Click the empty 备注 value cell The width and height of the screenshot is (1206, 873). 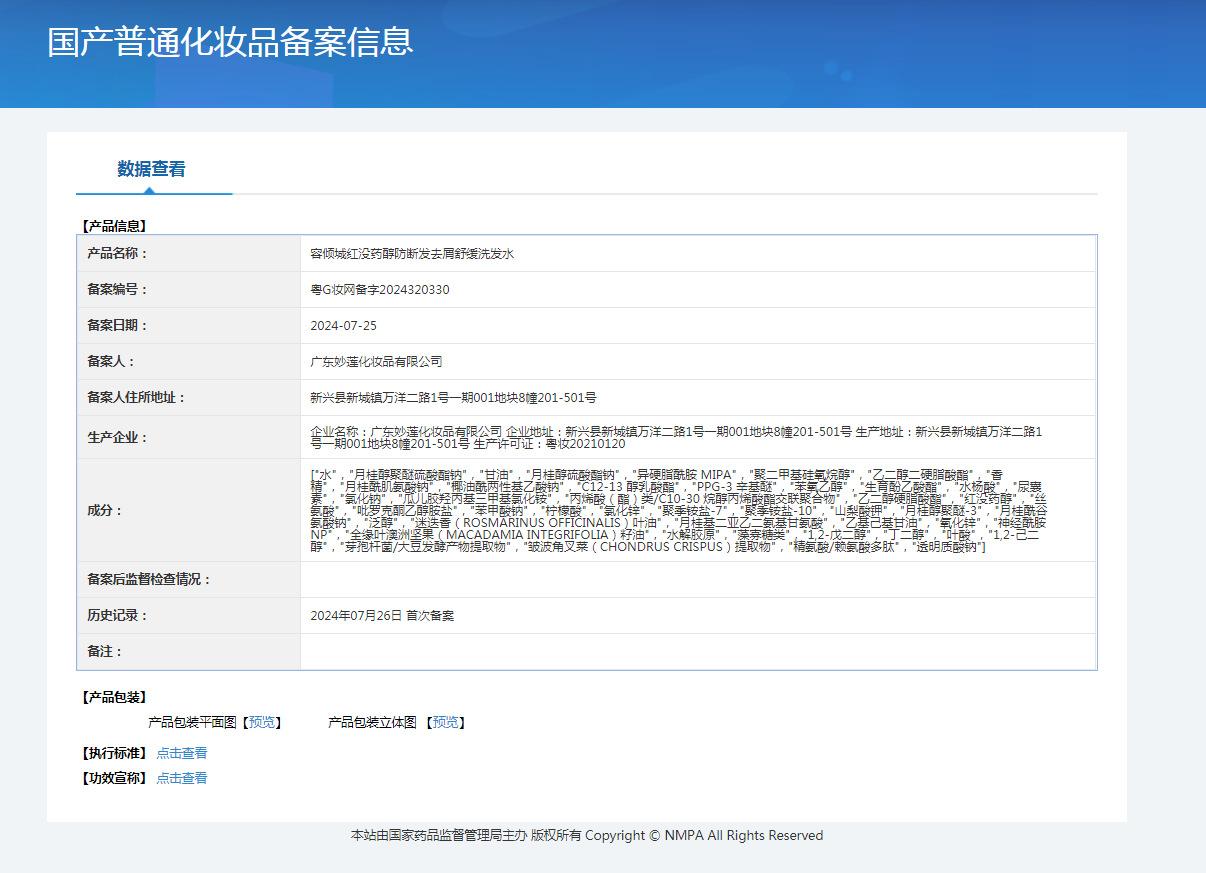coord(697,652)
